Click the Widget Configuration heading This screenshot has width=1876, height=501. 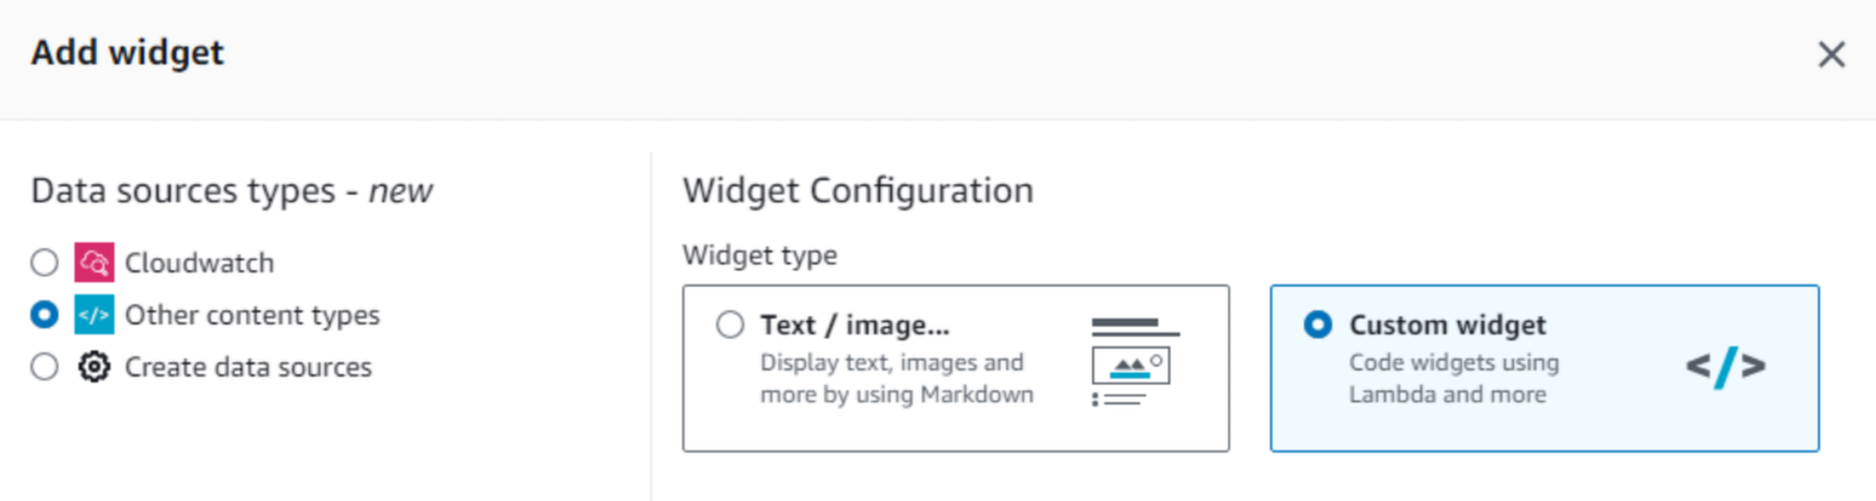857,190
